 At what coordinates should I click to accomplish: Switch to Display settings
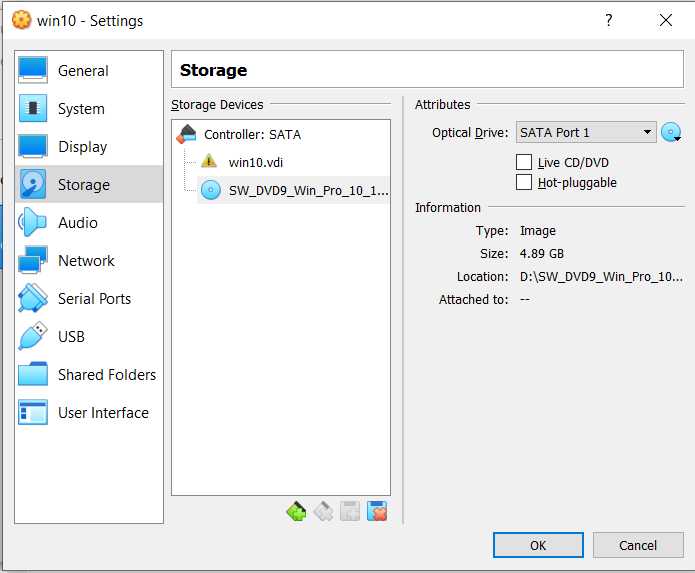click(89, 147)
